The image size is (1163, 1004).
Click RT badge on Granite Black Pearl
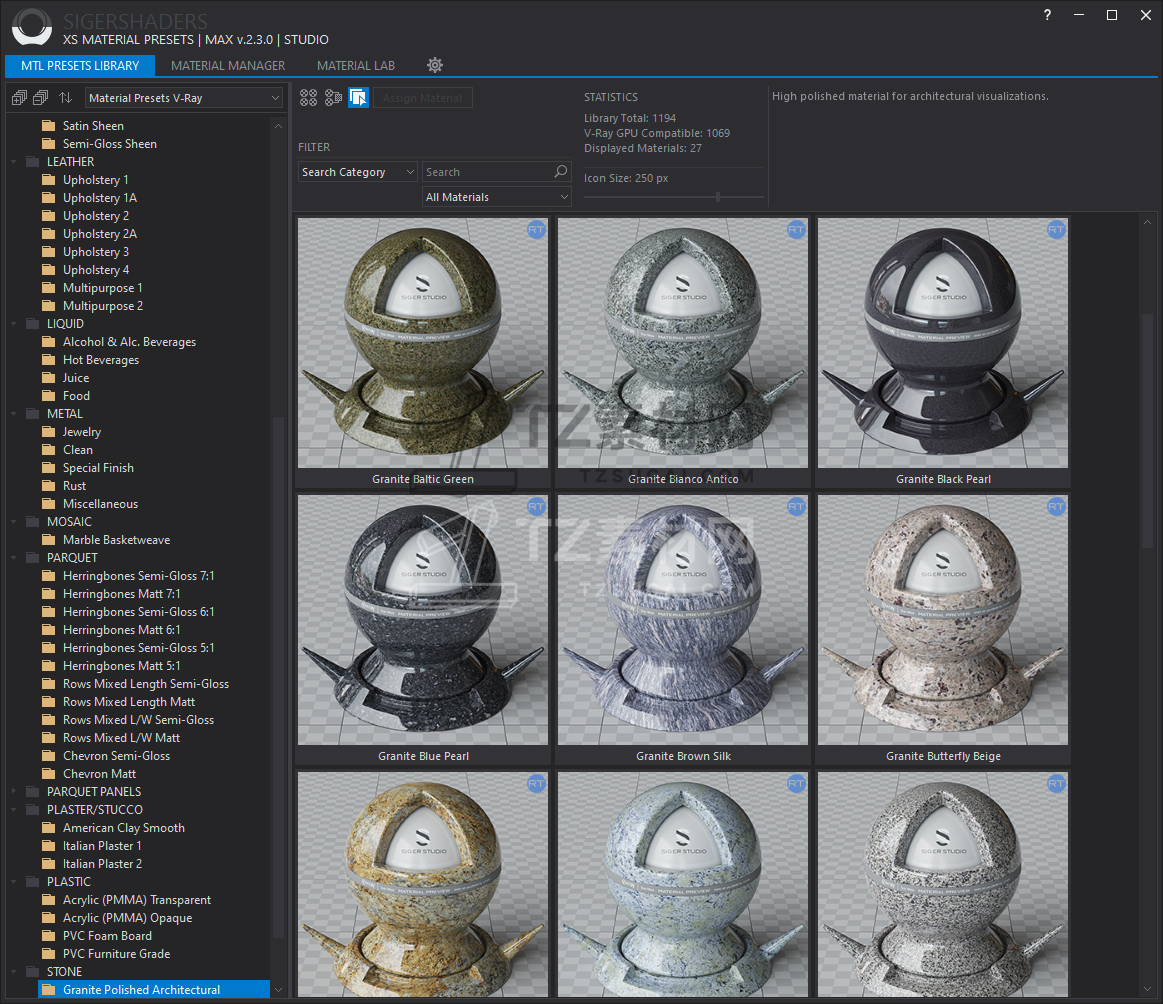coord(1056,230)
